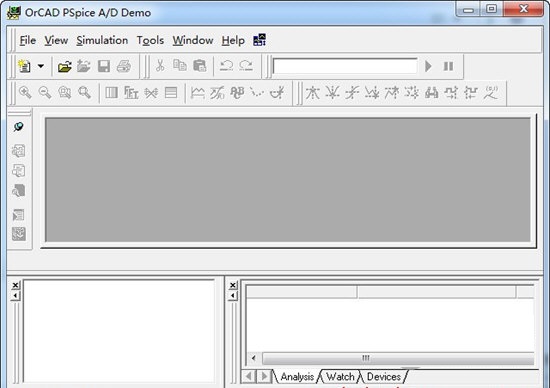Click the Simulation Status Window toggle icon
This screenshot has height=388, width=550.
click(x=19, y=234)
